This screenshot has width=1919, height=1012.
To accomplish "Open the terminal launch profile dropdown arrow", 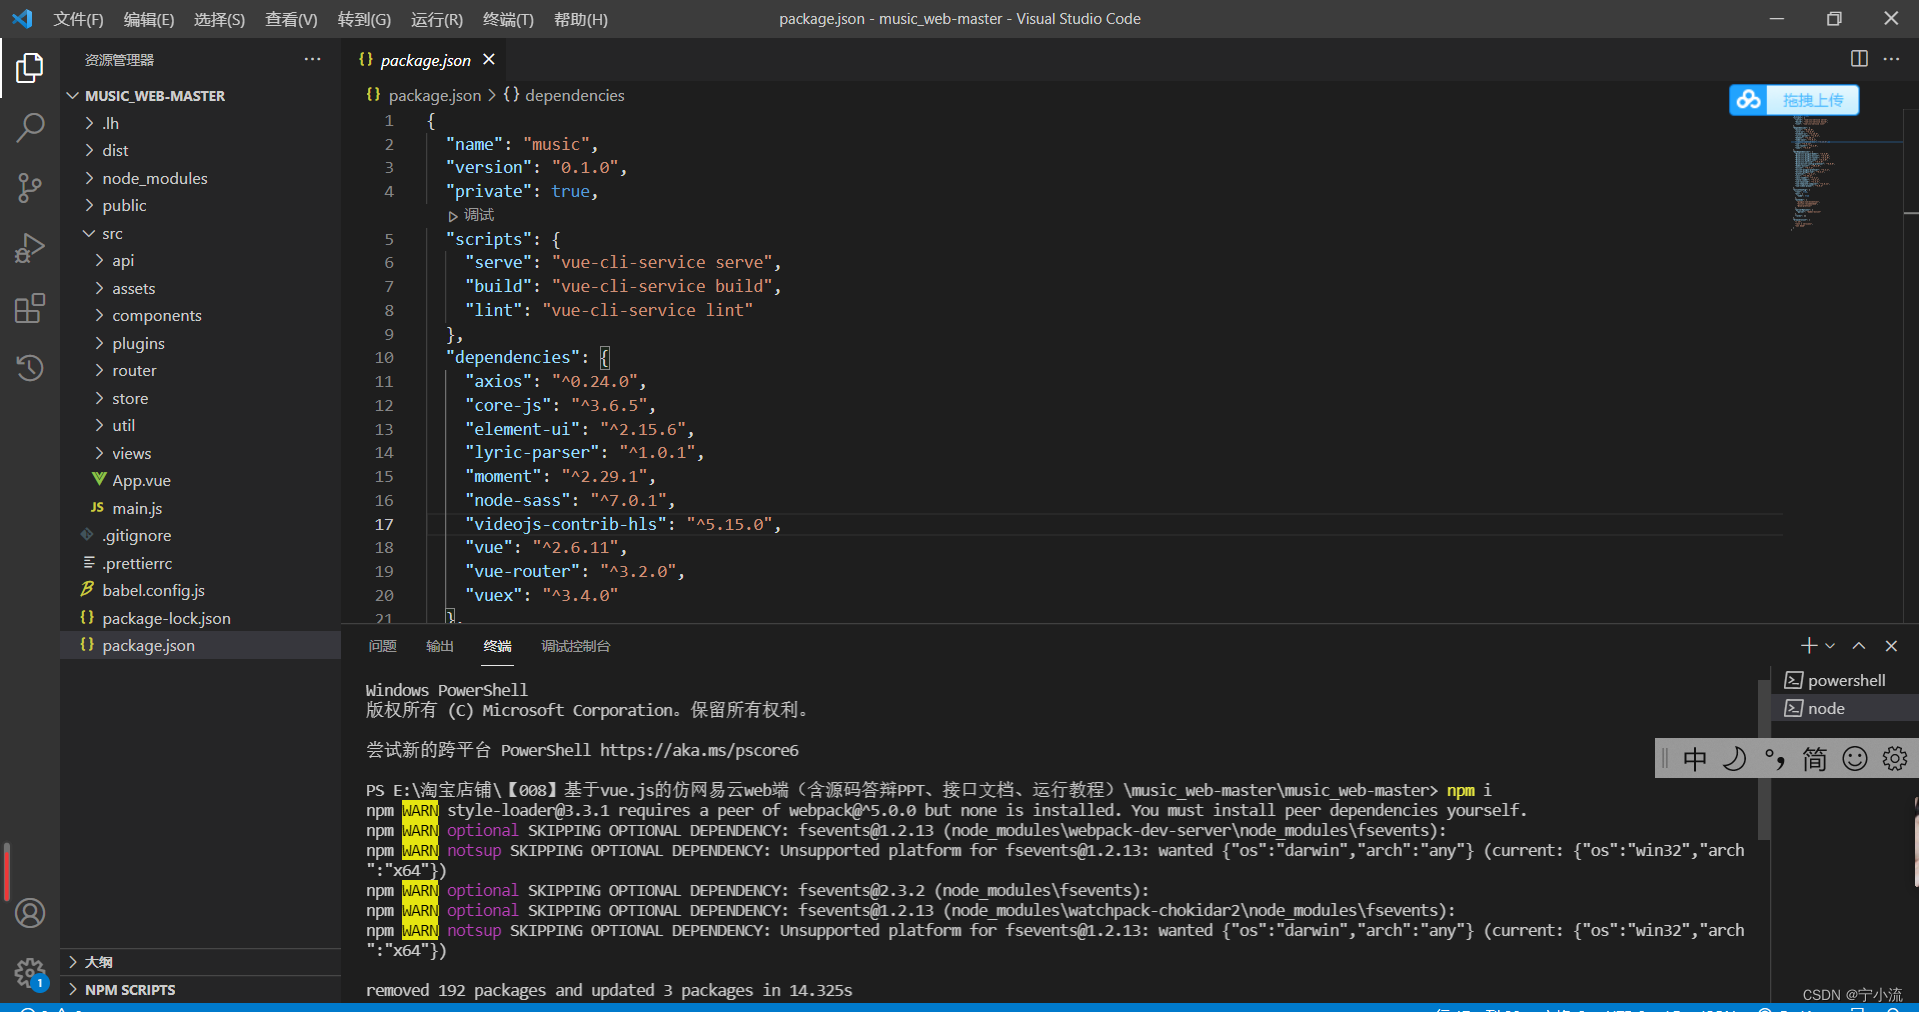I will point(1830,646).
